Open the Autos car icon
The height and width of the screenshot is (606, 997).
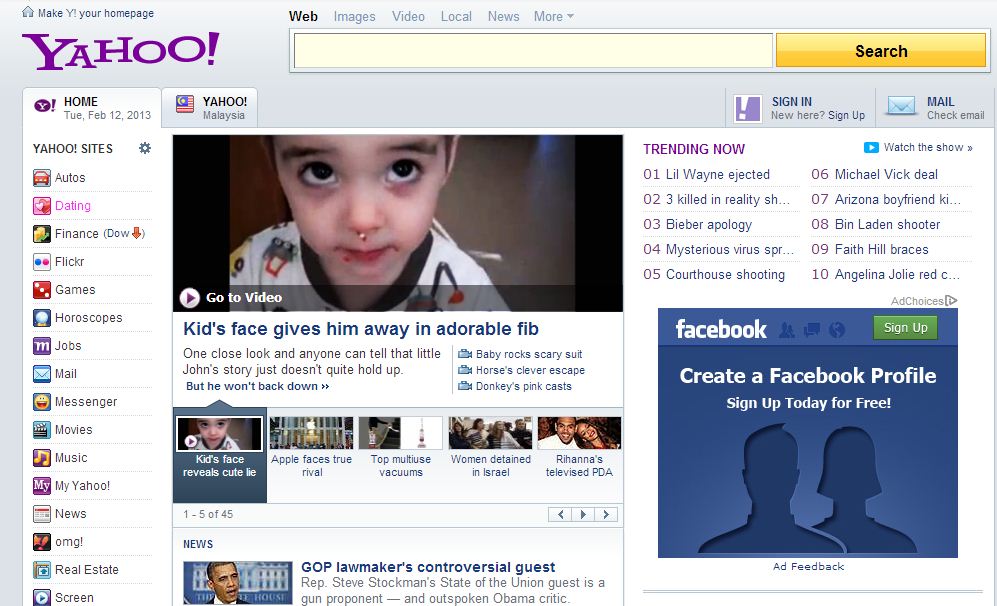pyautogui.click(x=42, y=178)
